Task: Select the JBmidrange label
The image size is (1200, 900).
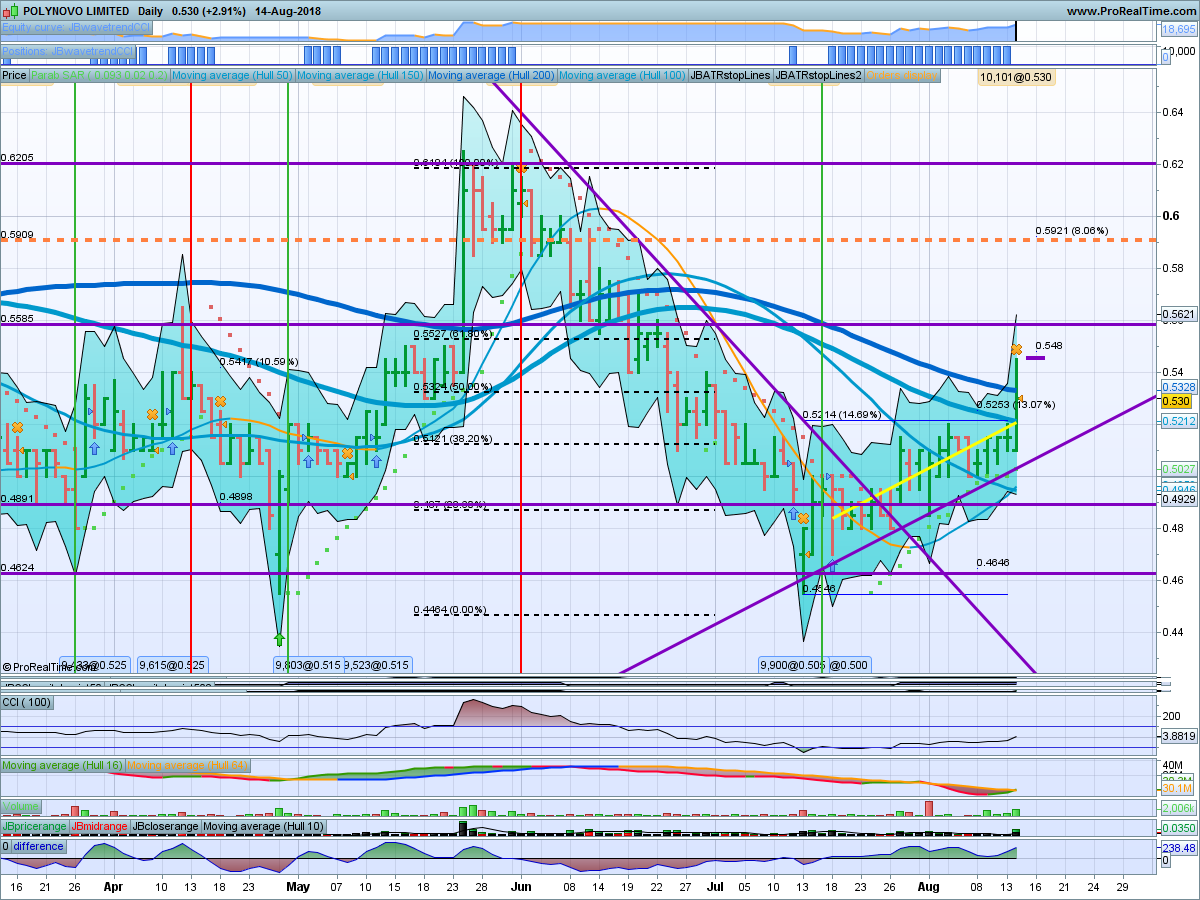Action: click(99, 826)
